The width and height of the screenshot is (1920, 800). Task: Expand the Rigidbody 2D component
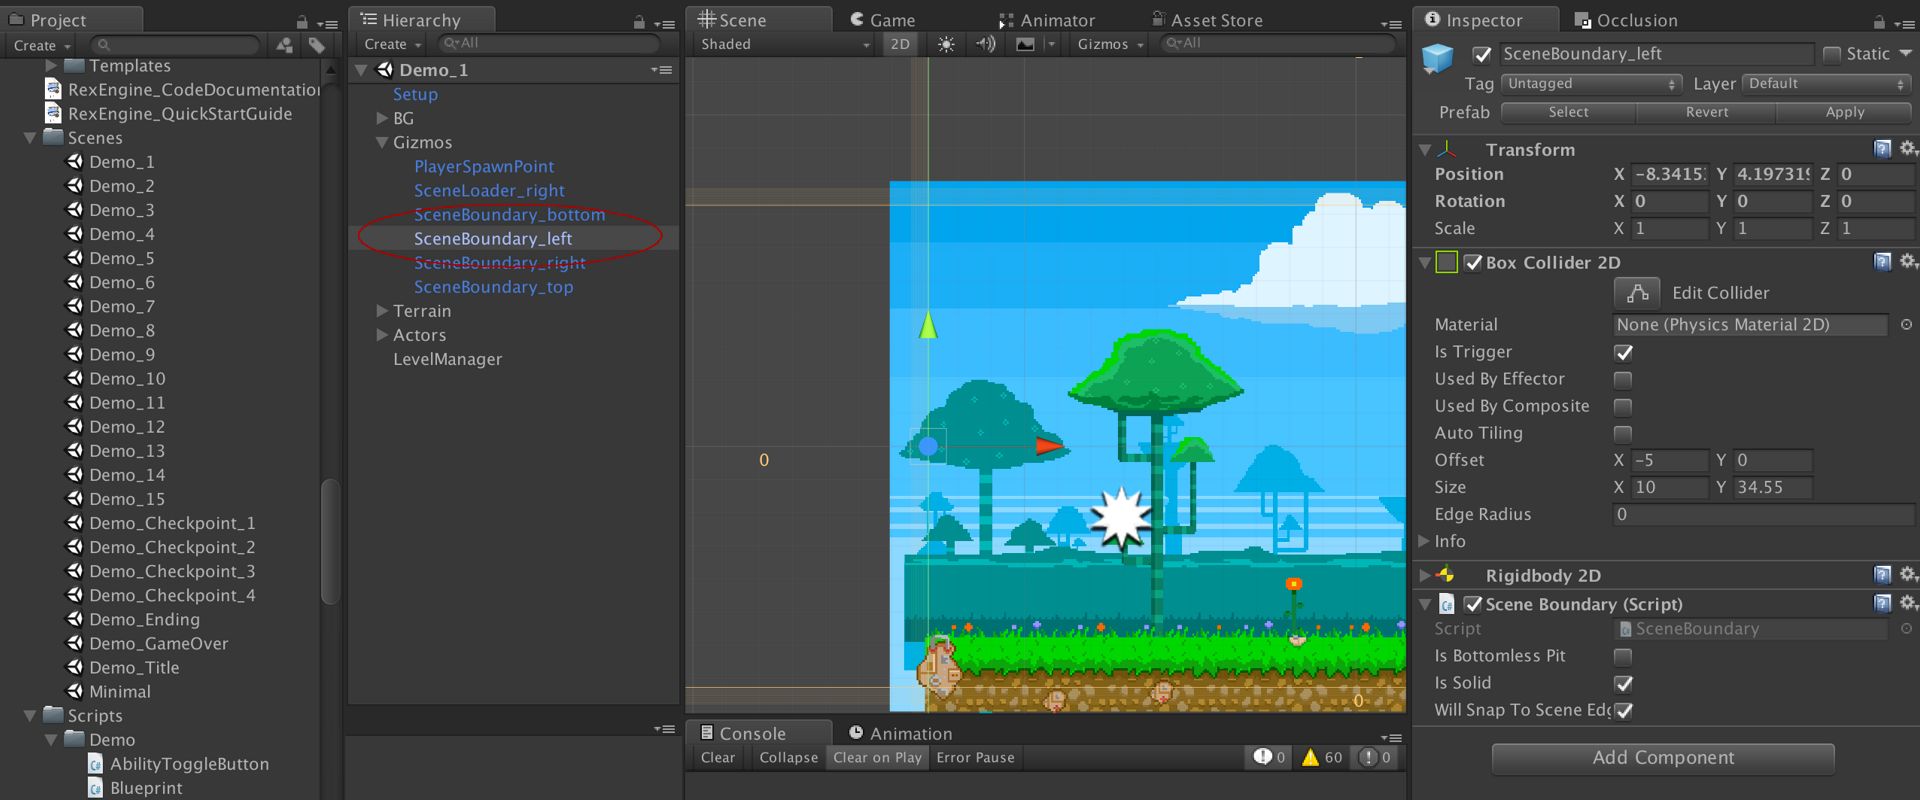1425,576
